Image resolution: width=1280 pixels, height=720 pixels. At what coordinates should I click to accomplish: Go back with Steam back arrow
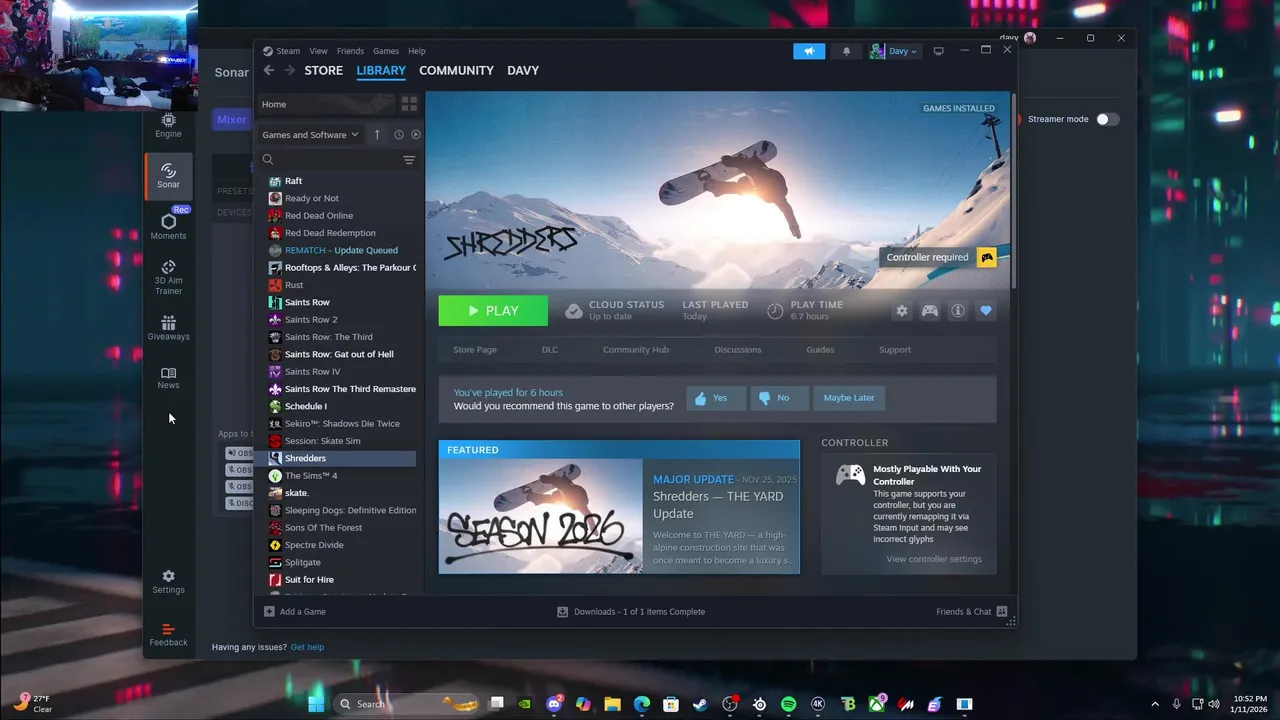click(x=268, y=70)
